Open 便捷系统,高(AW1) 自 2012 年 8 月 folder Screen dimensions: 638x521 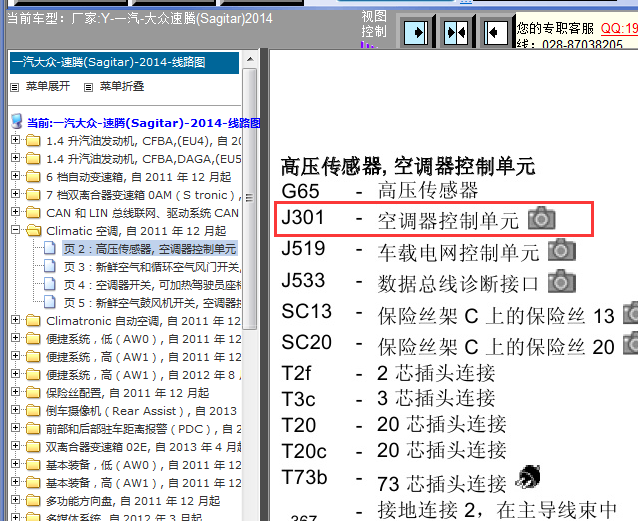pos(144,375)
